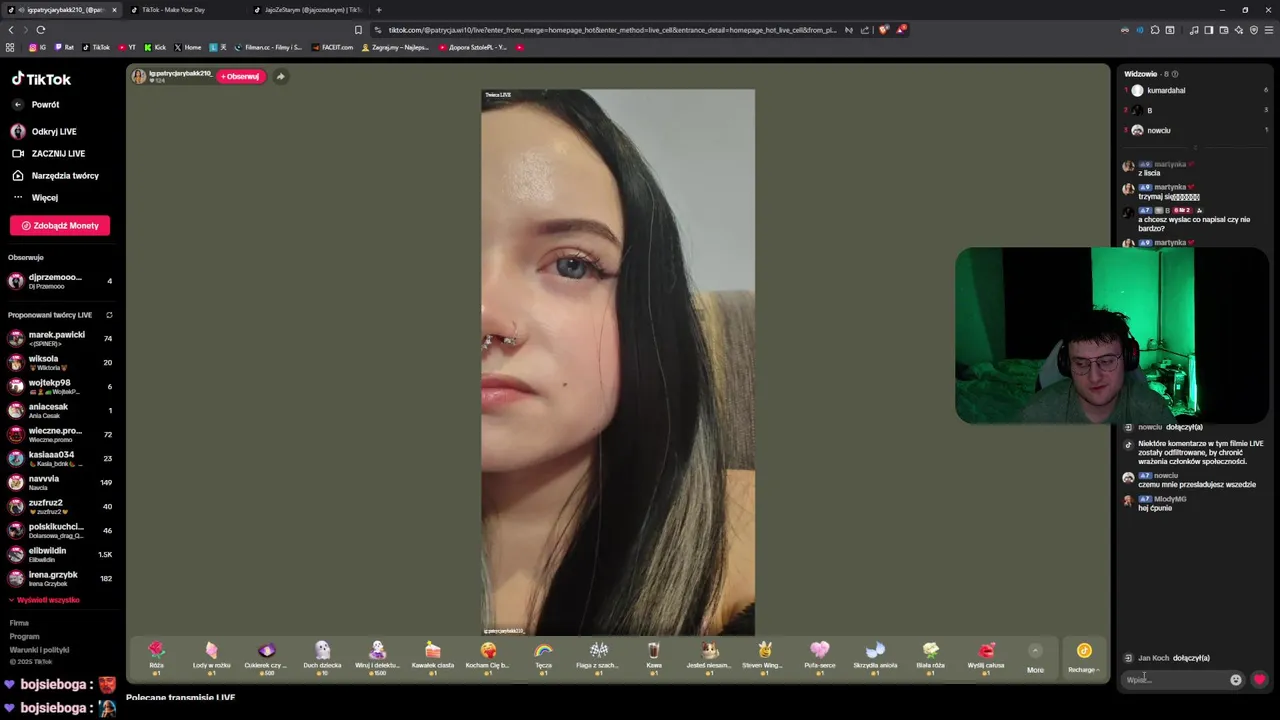Switch to JajoZeStarym browser tab
The image size is (1280, 720).
308,10
